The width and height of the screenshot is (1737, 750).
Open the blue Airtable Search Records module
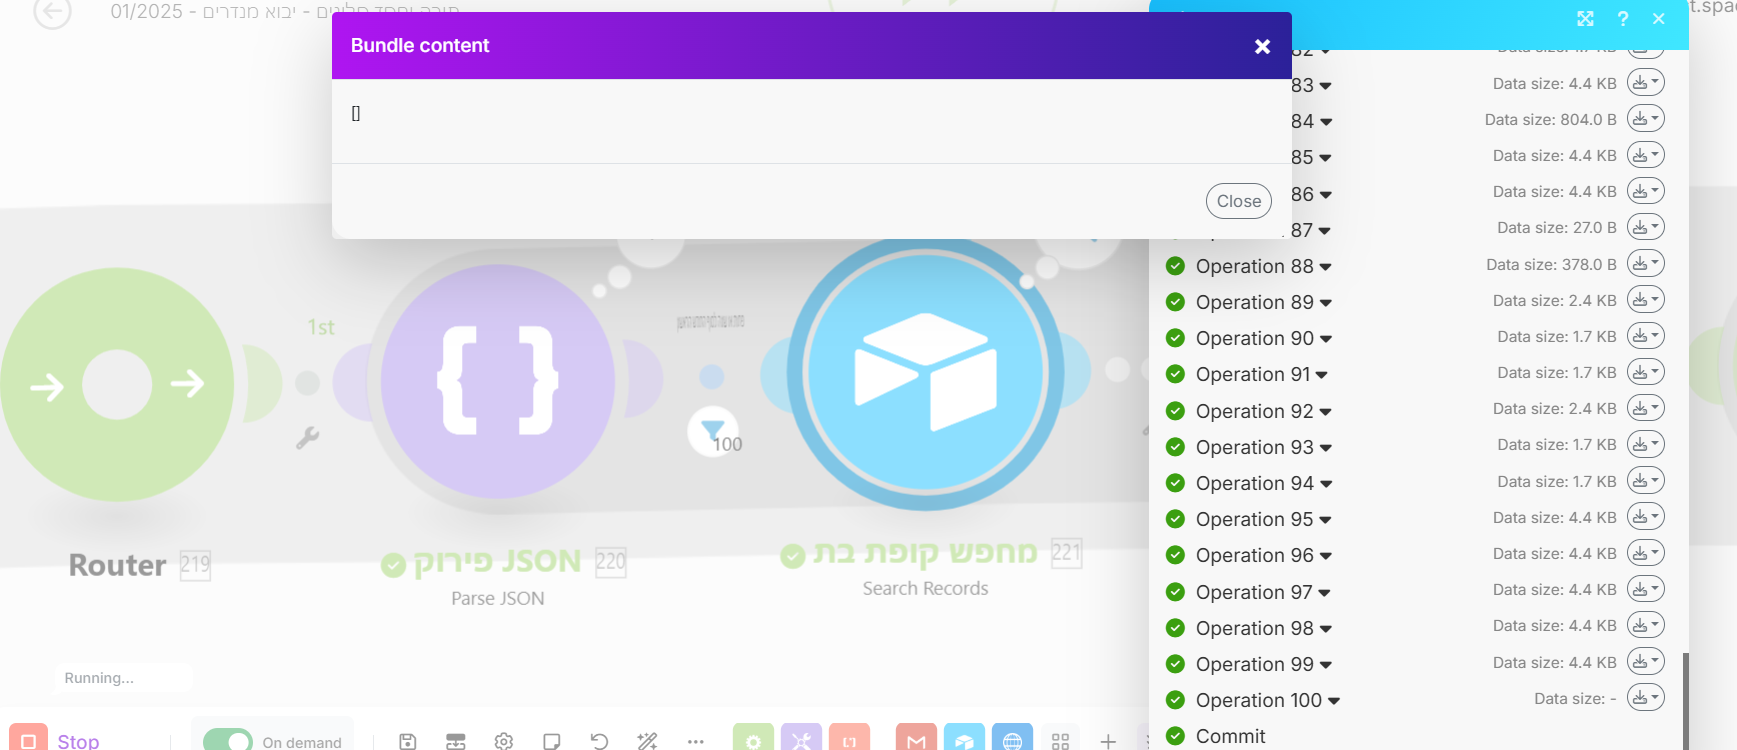click(x=925, y=373)
